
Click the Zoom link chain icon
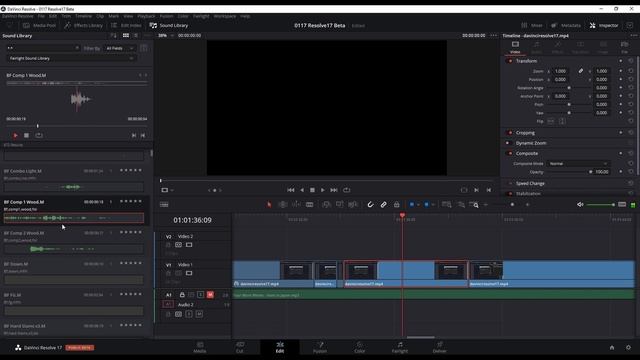pyautogui.click(x=580, y=71)
